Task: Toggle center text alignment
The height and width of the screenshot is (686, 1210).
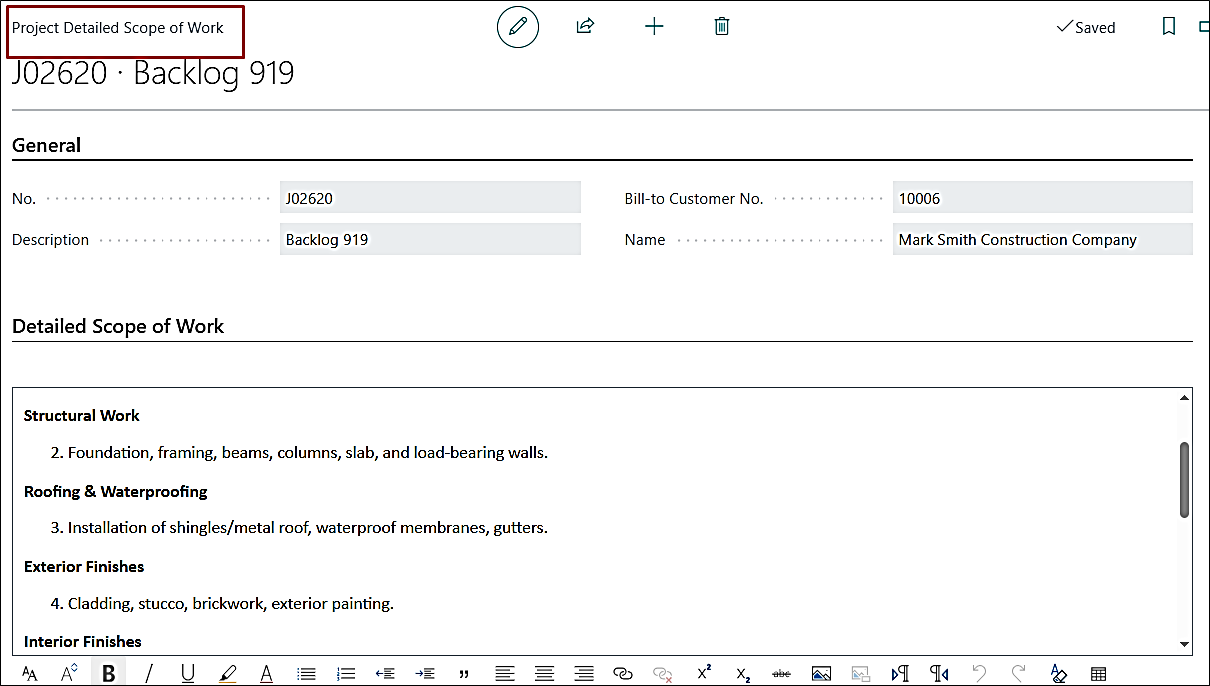Action: (544, 673)
